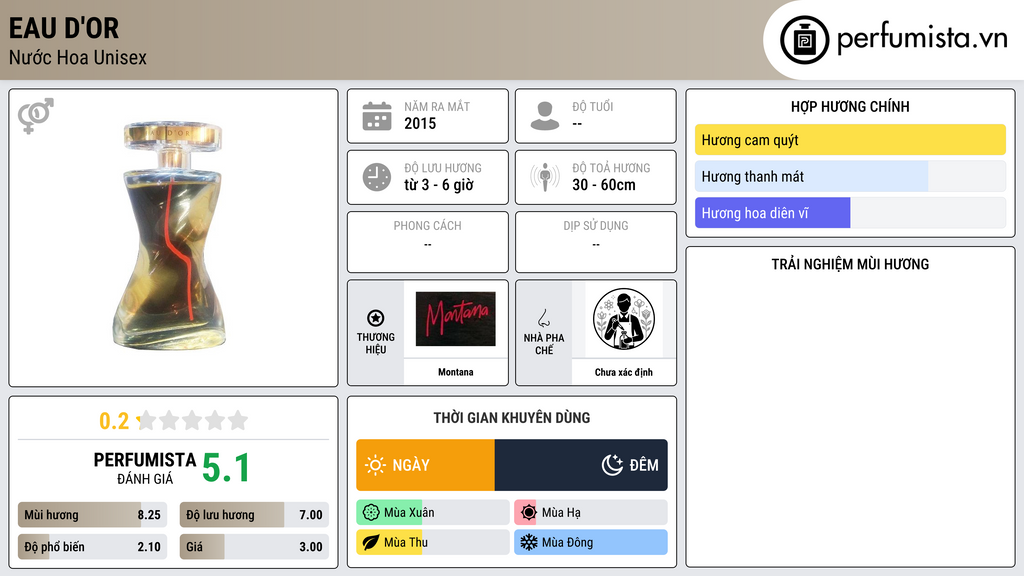Select the Mùa Đông season bar

[591, 542]
